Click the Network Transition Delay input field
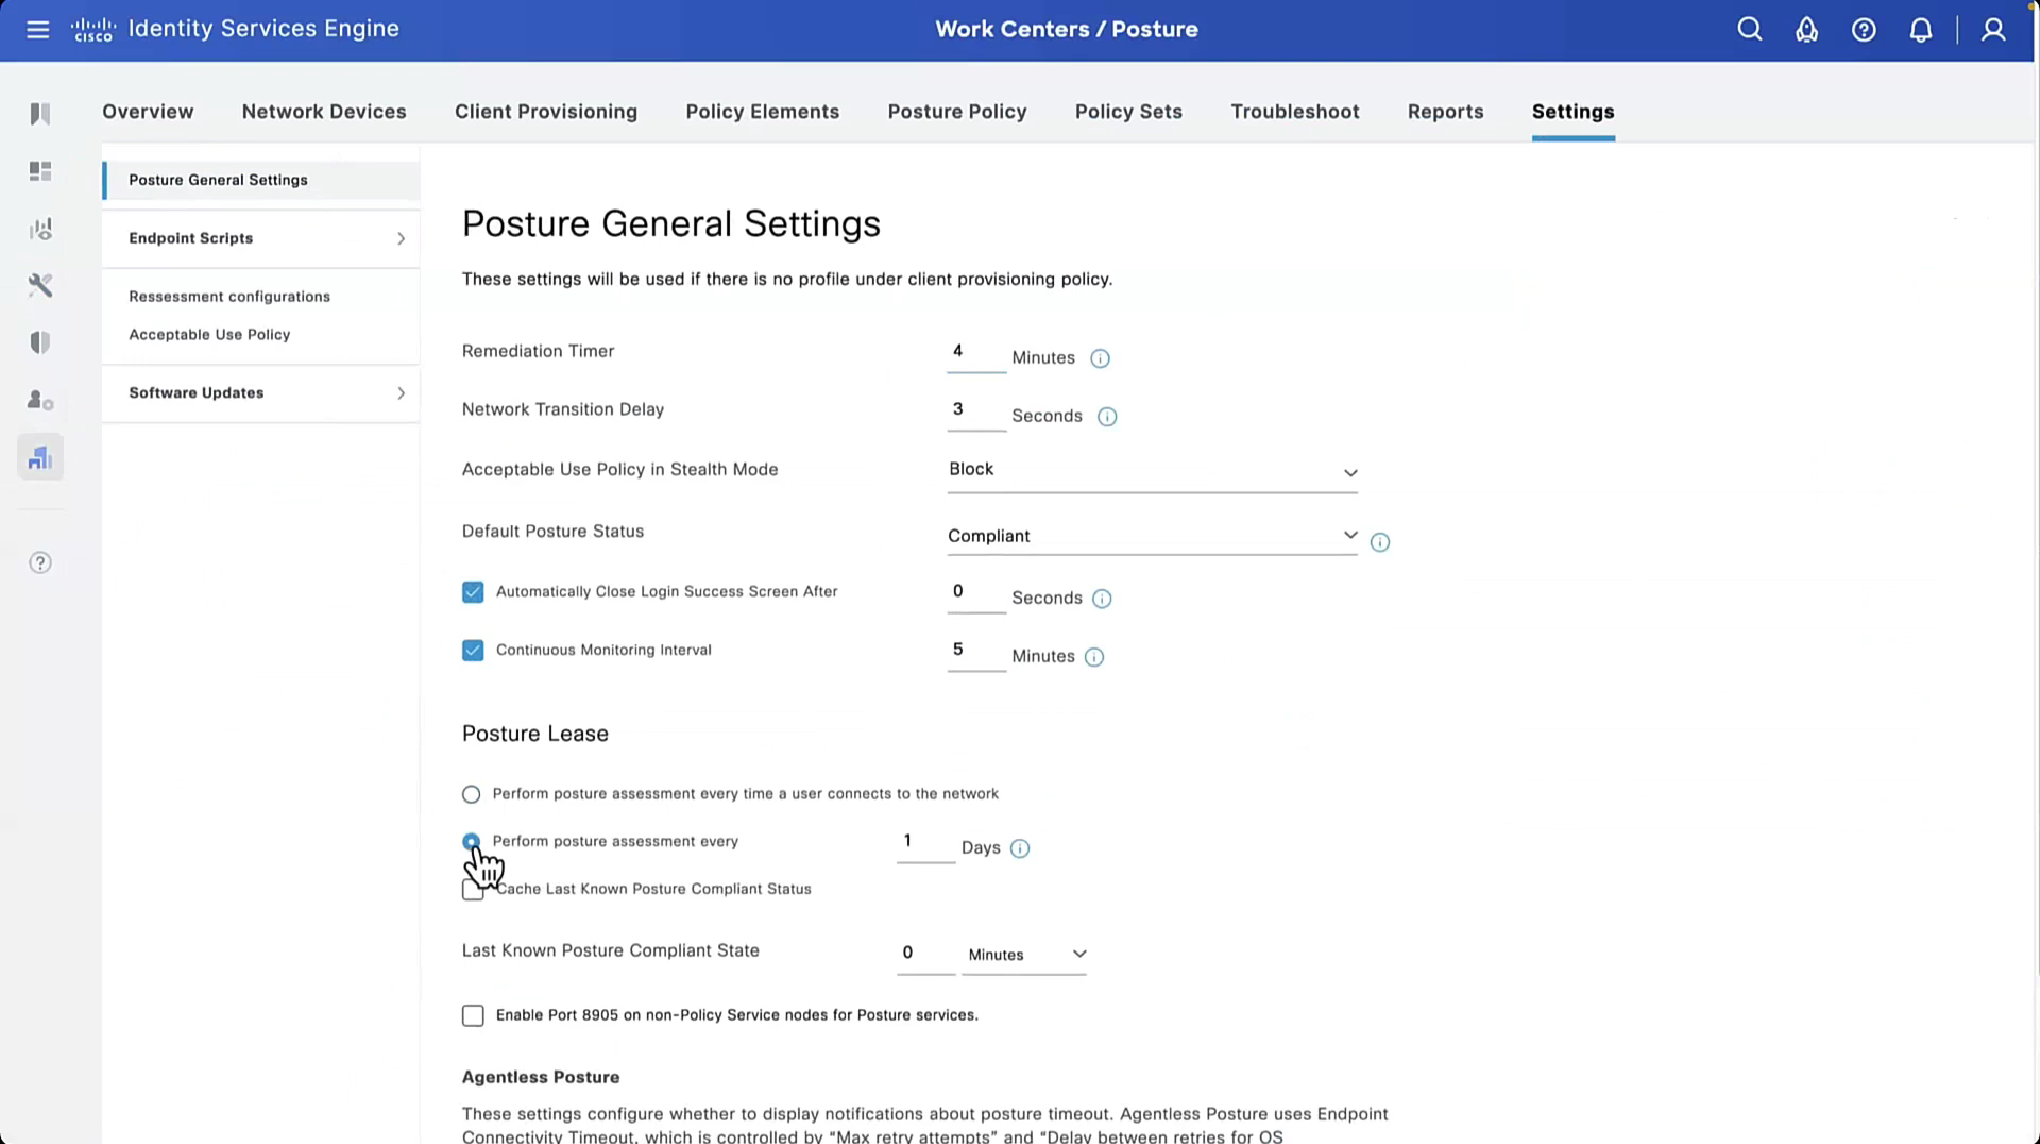This screenshot has height=1144, width=2040. 974,410
